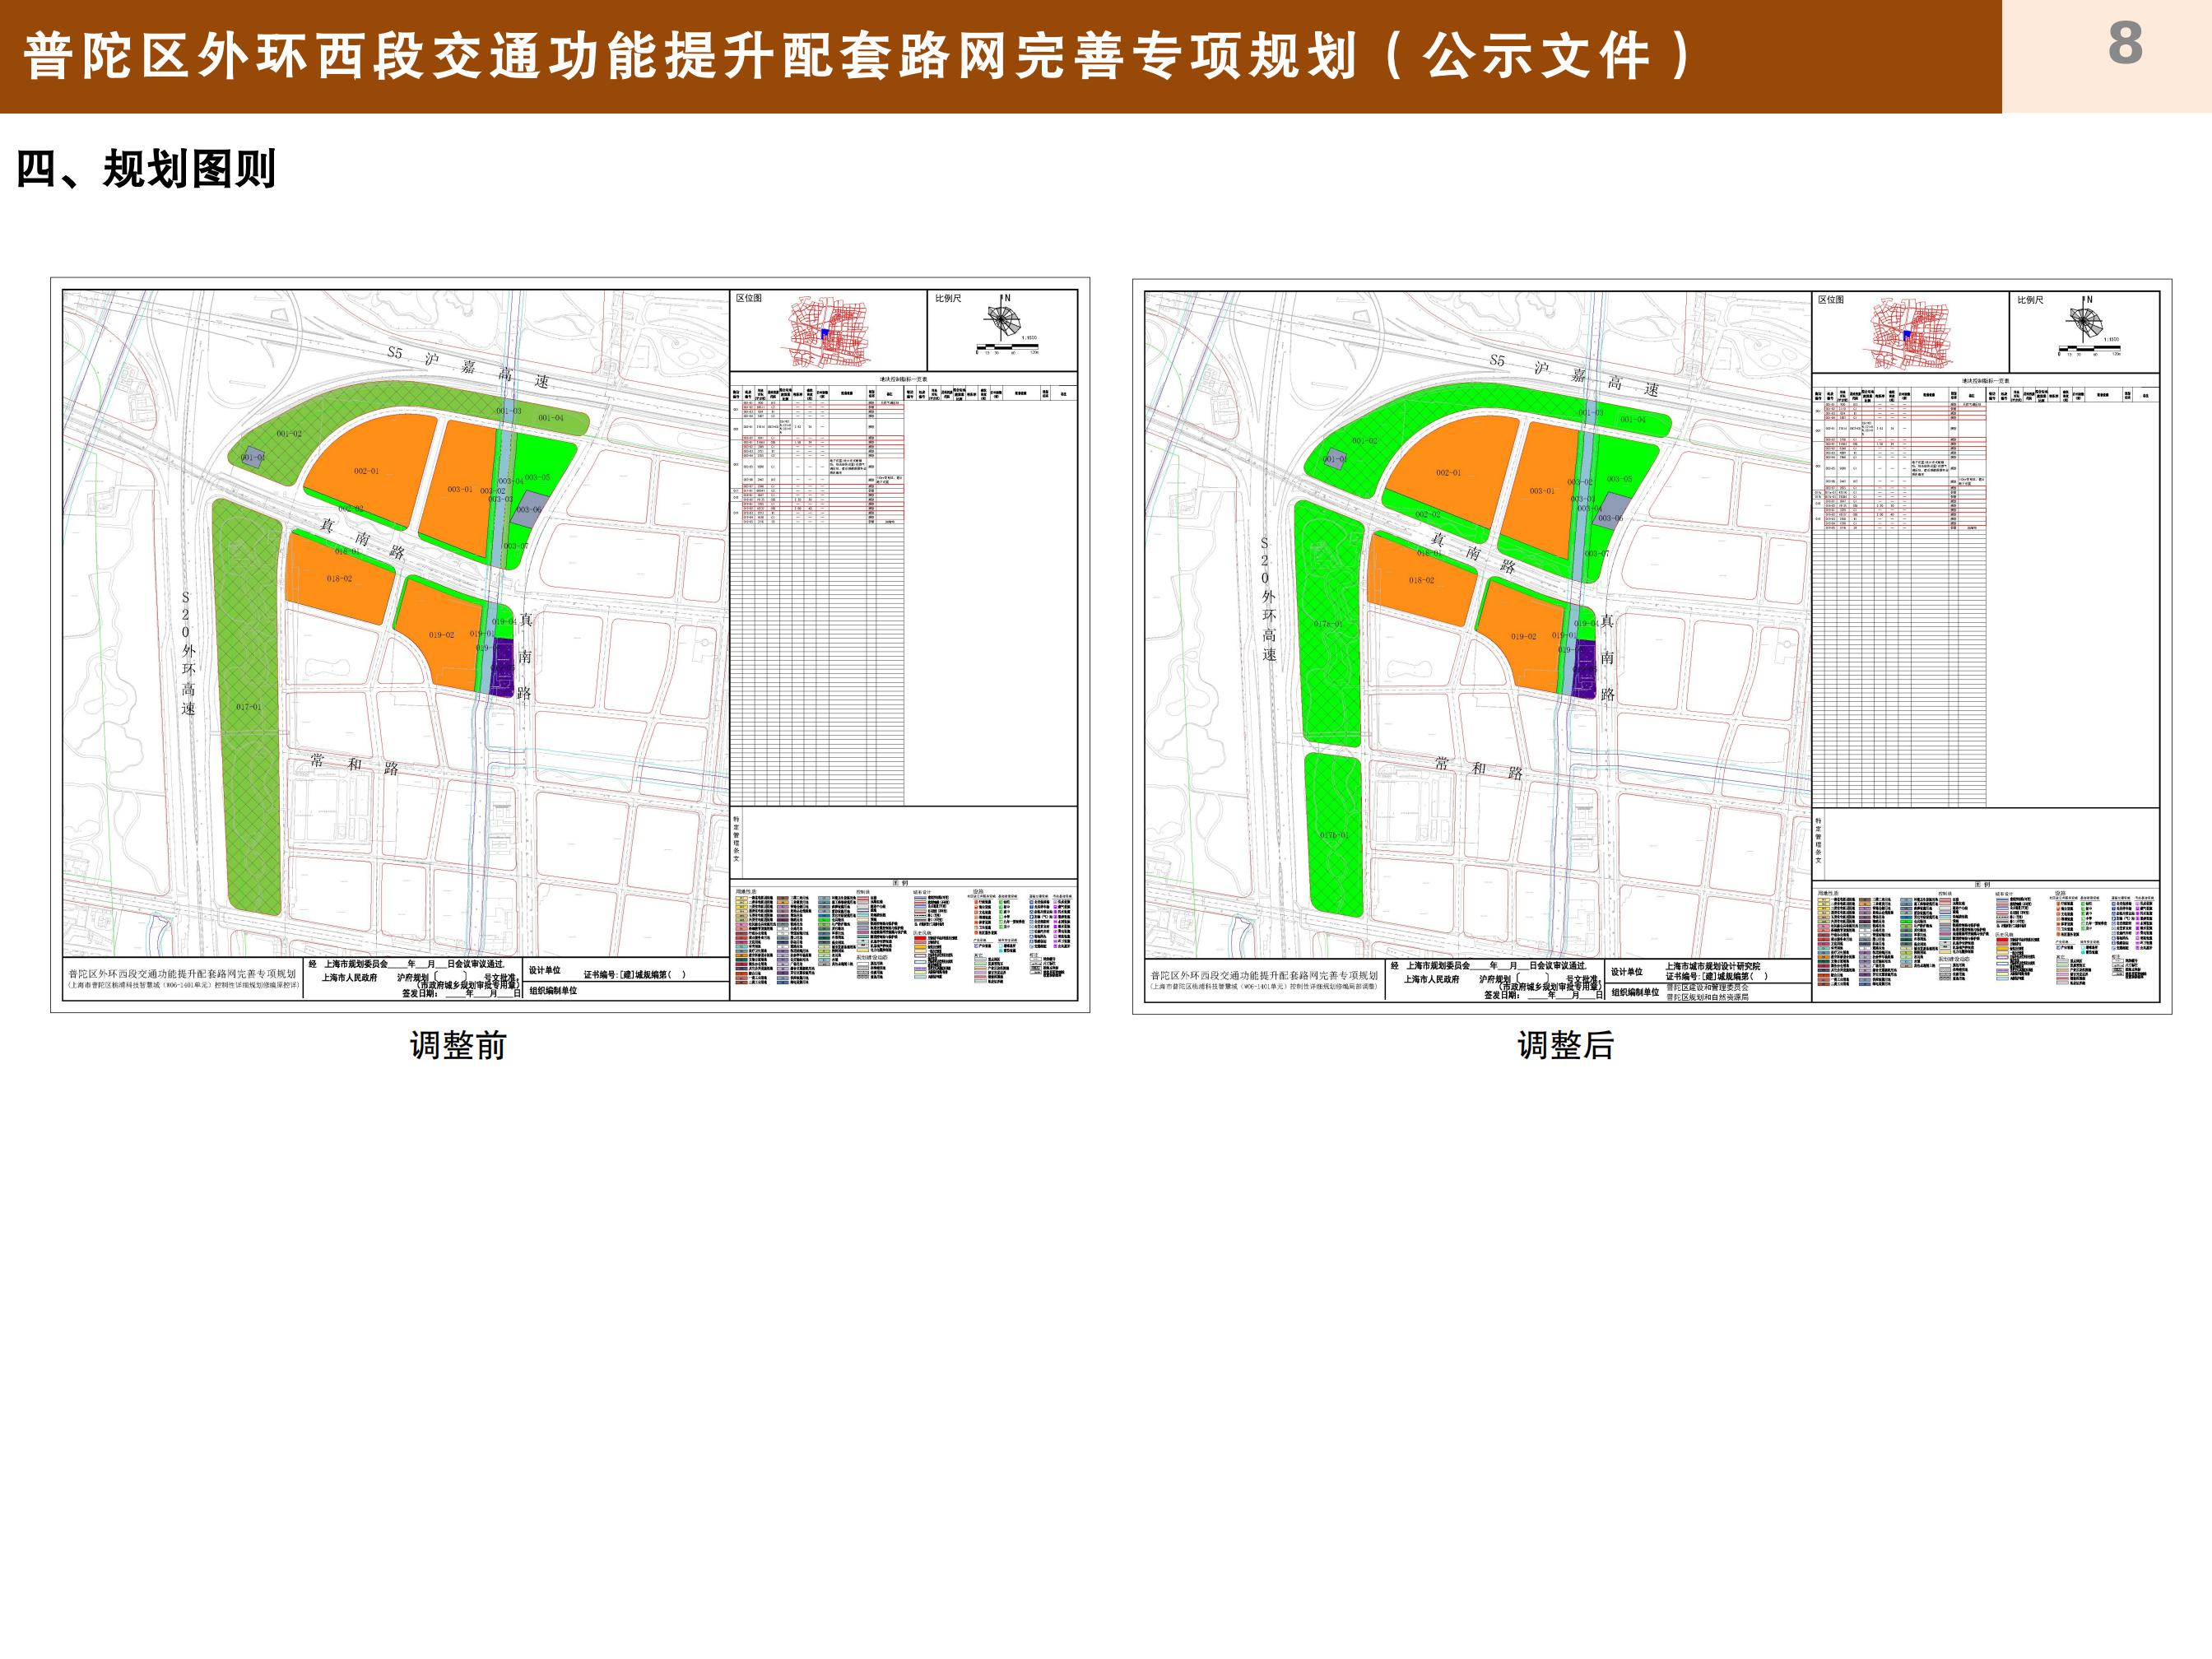Click the red 区位图 location inset in 调整后 map
The height and width of the screenshot is (1659, 2212).
click(1910, 335)
